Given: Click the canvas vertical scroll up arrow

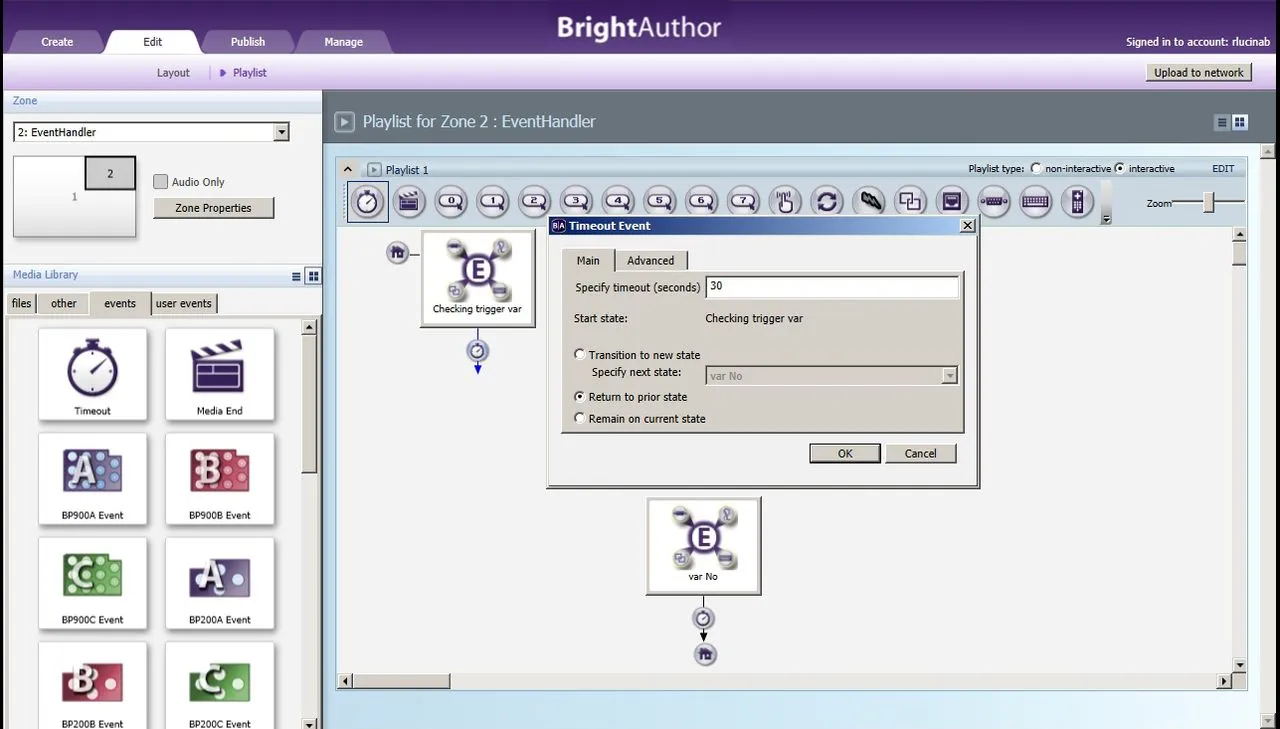Looking at the screenshot, I should 1240,234.
